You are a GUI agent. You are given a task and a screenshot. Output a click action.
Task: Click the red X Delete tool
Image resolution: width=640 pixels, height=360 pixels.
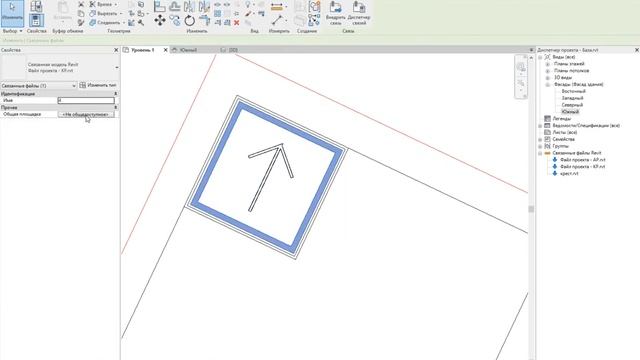(236, 23)
